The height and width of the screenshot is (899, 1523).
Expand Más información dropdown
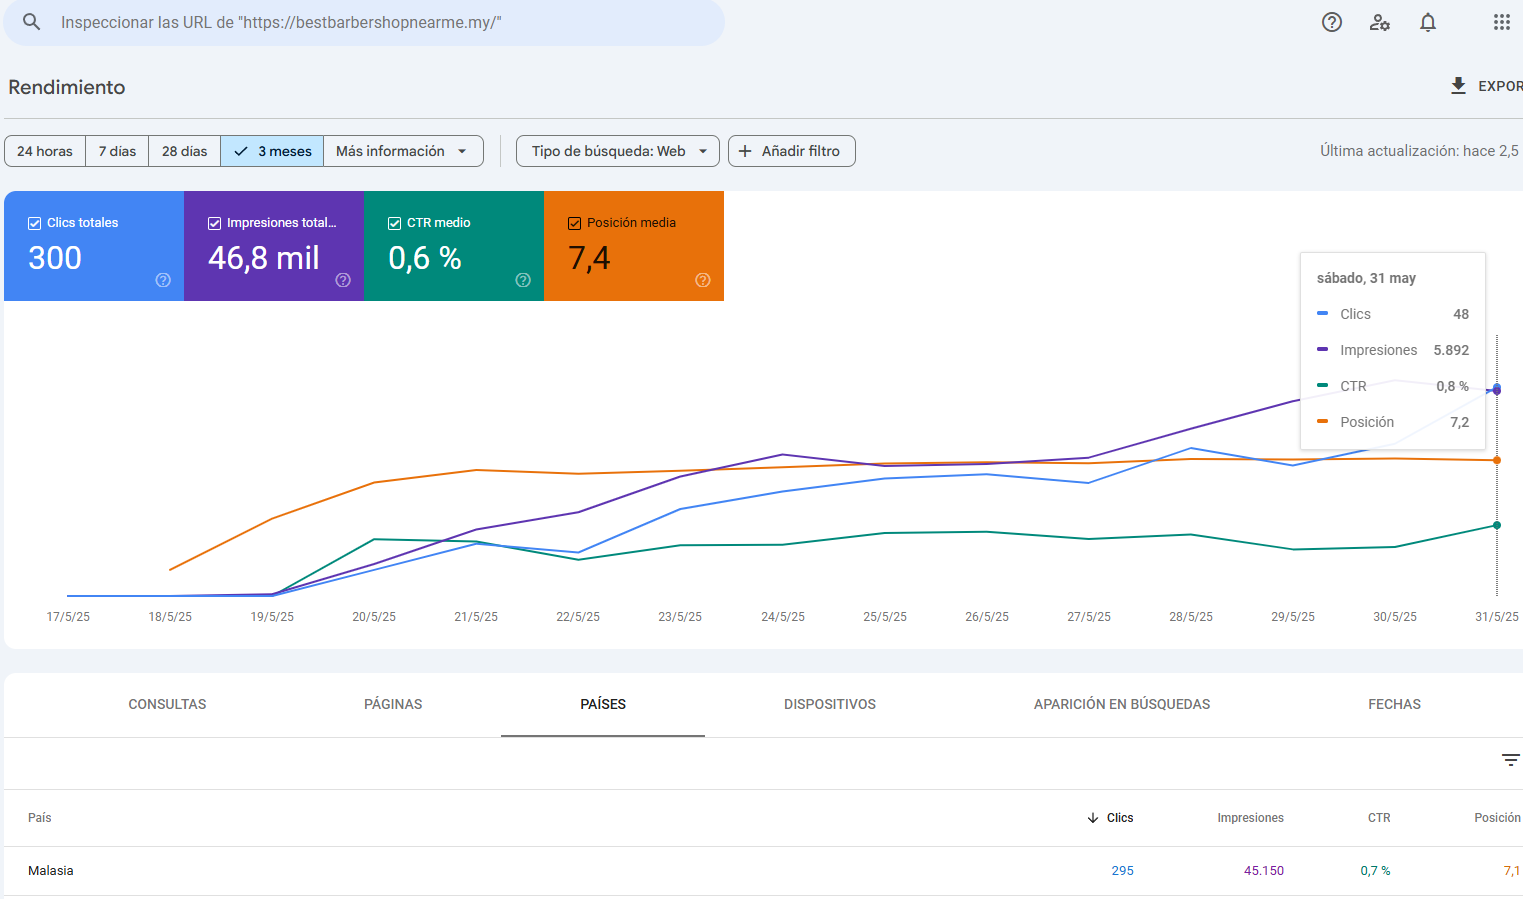point(403,151)
